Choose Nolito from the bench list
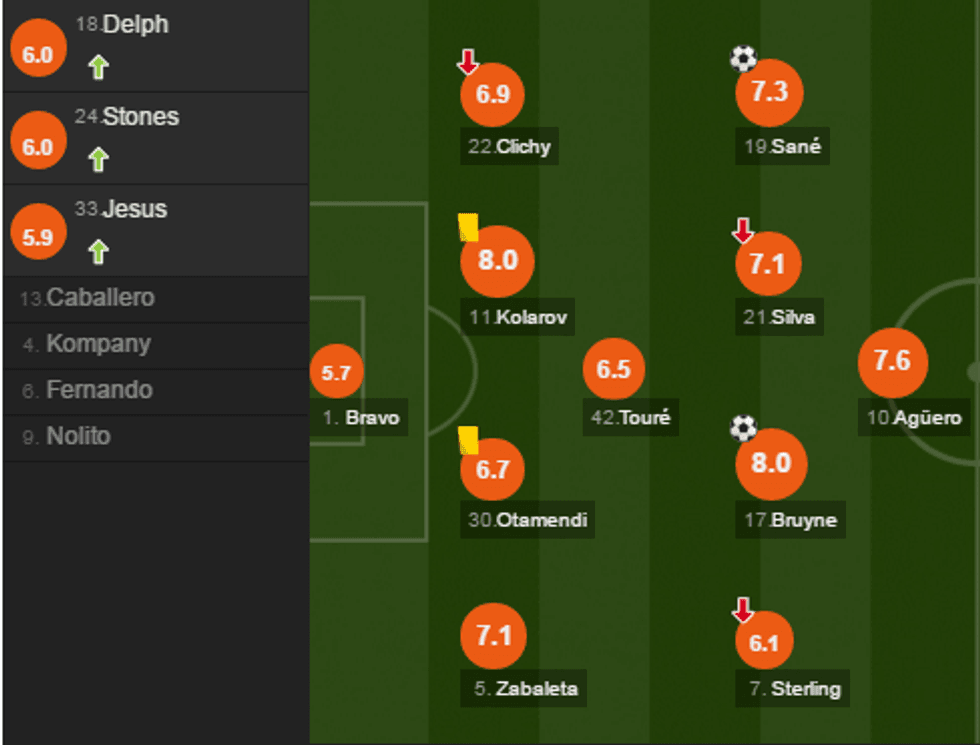This screenshot has width=980, height=745. pos(78,436)
